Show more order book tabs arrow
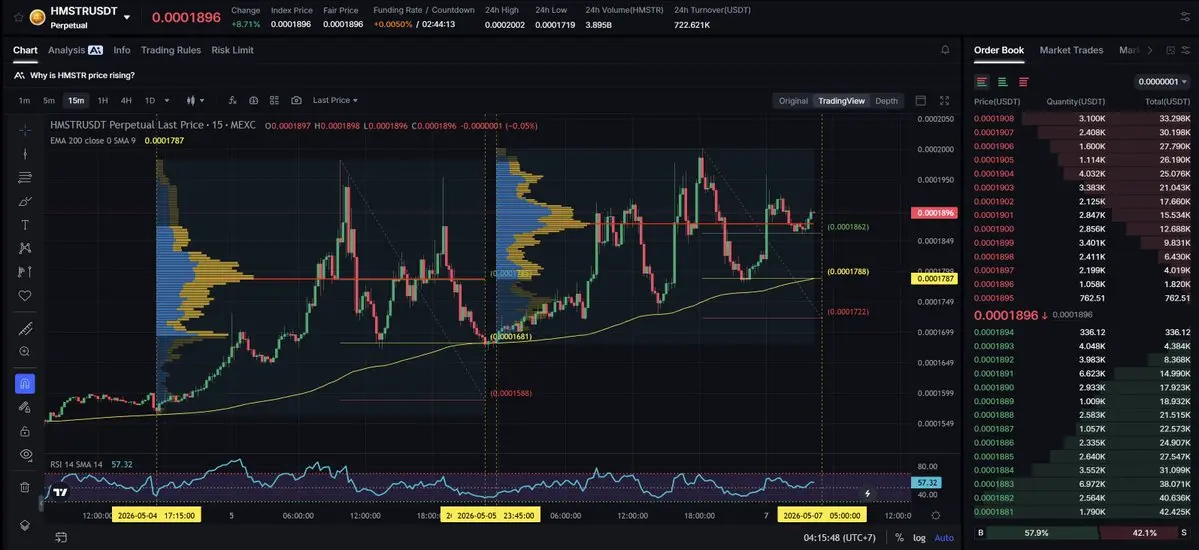Screen dimensions: 1199x550 pyautogui.click(x=1149, y=50)
